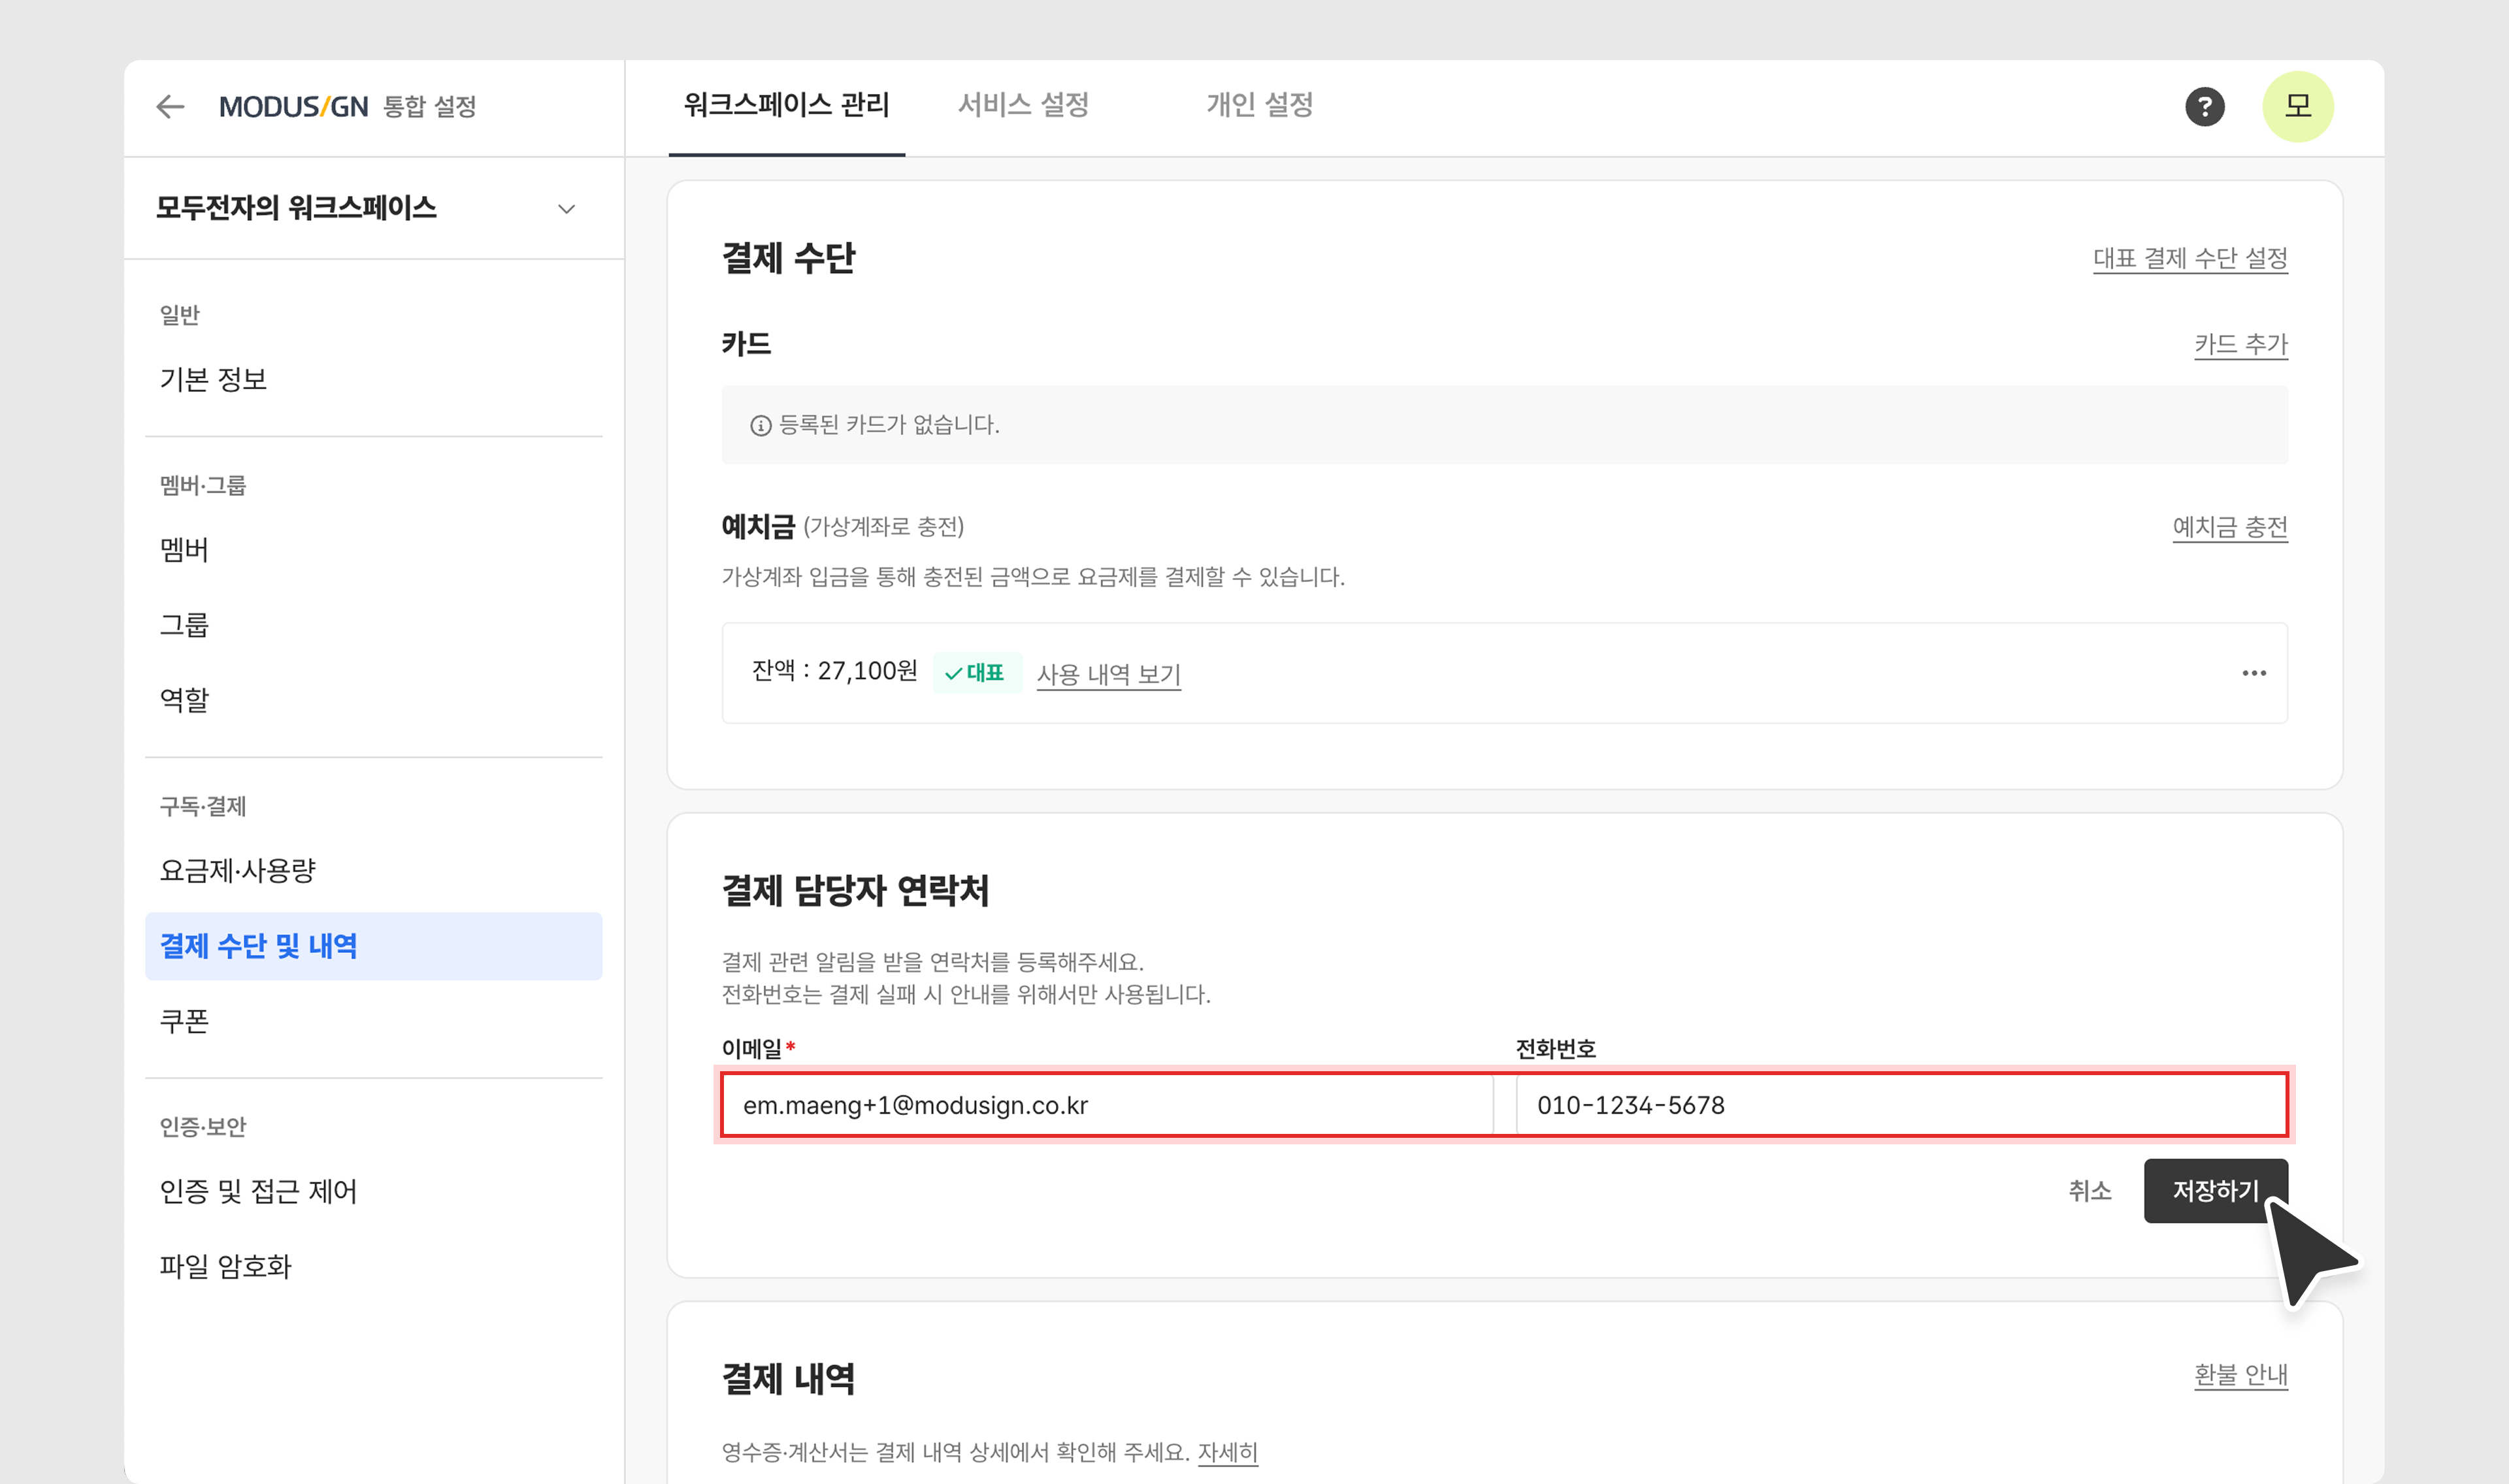The width and height of the screenshot is (2509, 1484).
Task: Click the MODUS/GN logo
Action: coord(293,106)
